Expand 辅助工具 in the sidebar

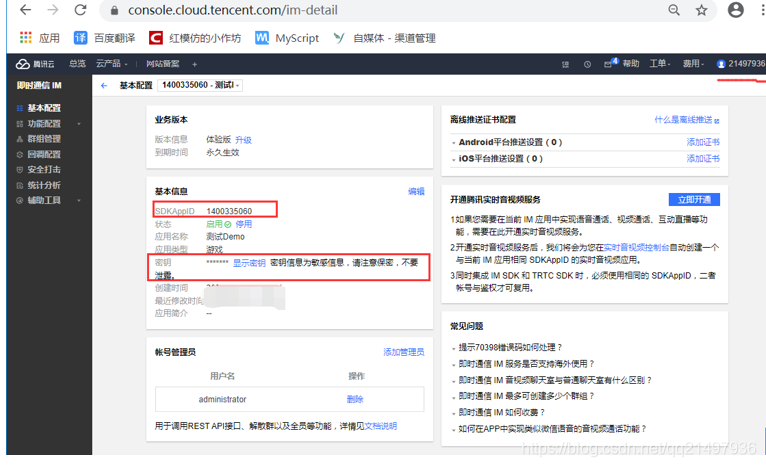(48, 200)
